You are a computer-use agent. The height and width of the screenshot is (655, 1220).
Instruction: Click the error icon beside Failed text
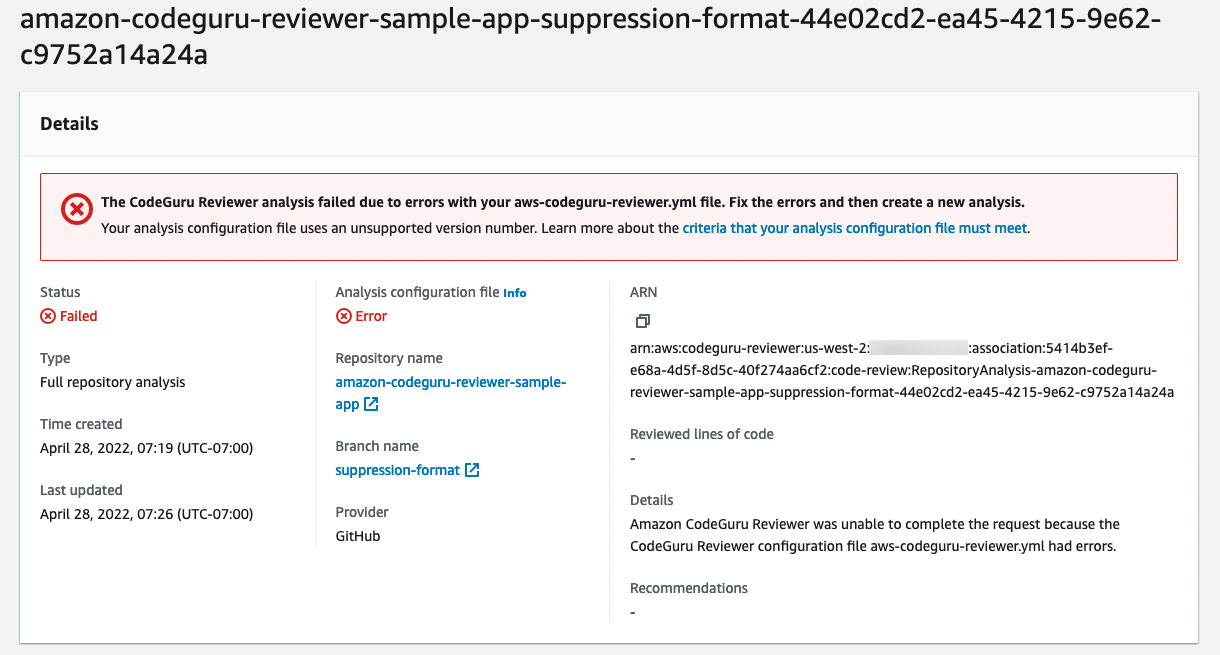[47, 316]
